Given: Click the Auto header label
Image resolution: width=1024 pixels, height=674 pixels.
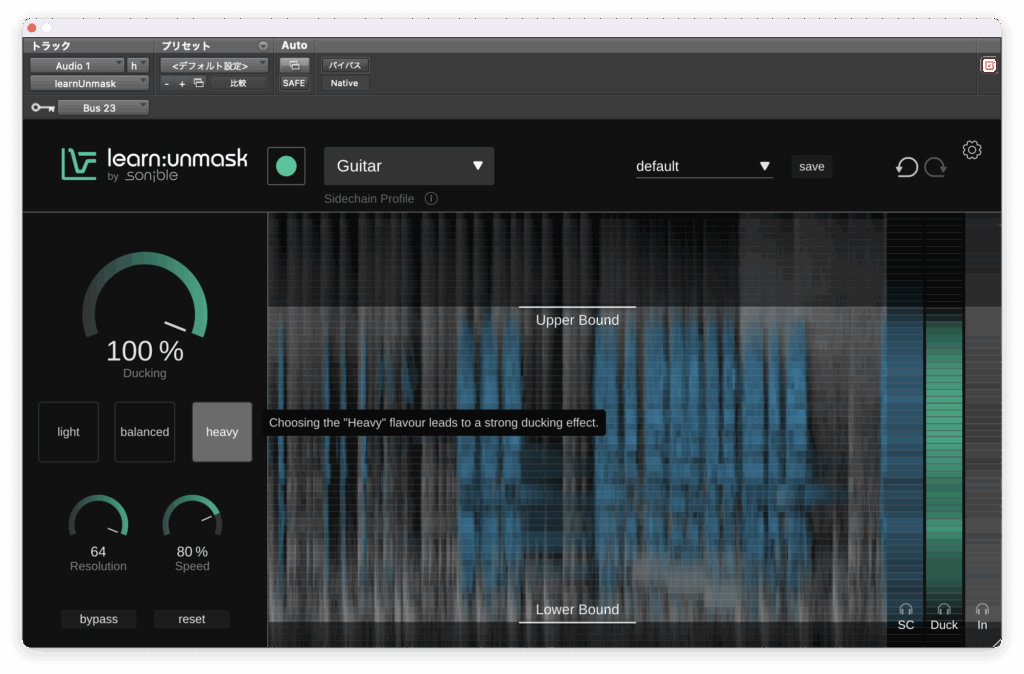Looking at the screenshot, I should pyautogui.click(x=294, y=45).
